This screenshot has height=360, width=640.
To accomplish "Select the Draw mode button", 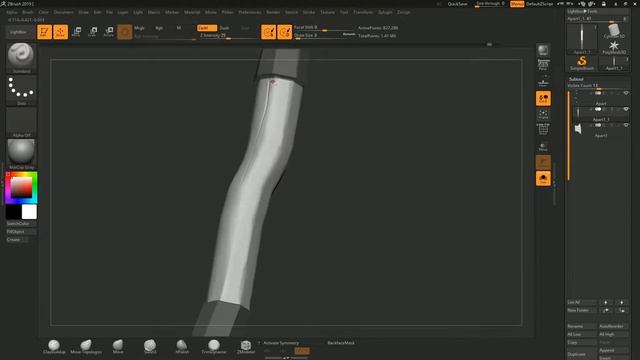I will point(60,32).
